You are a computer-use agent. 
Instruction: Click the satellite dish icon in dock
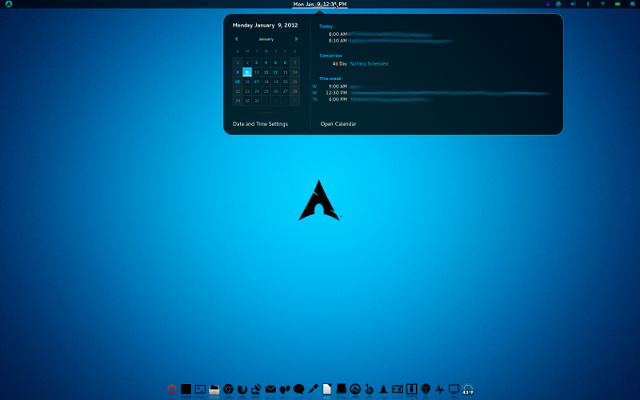pyautogui.click(x=256, y=389)
